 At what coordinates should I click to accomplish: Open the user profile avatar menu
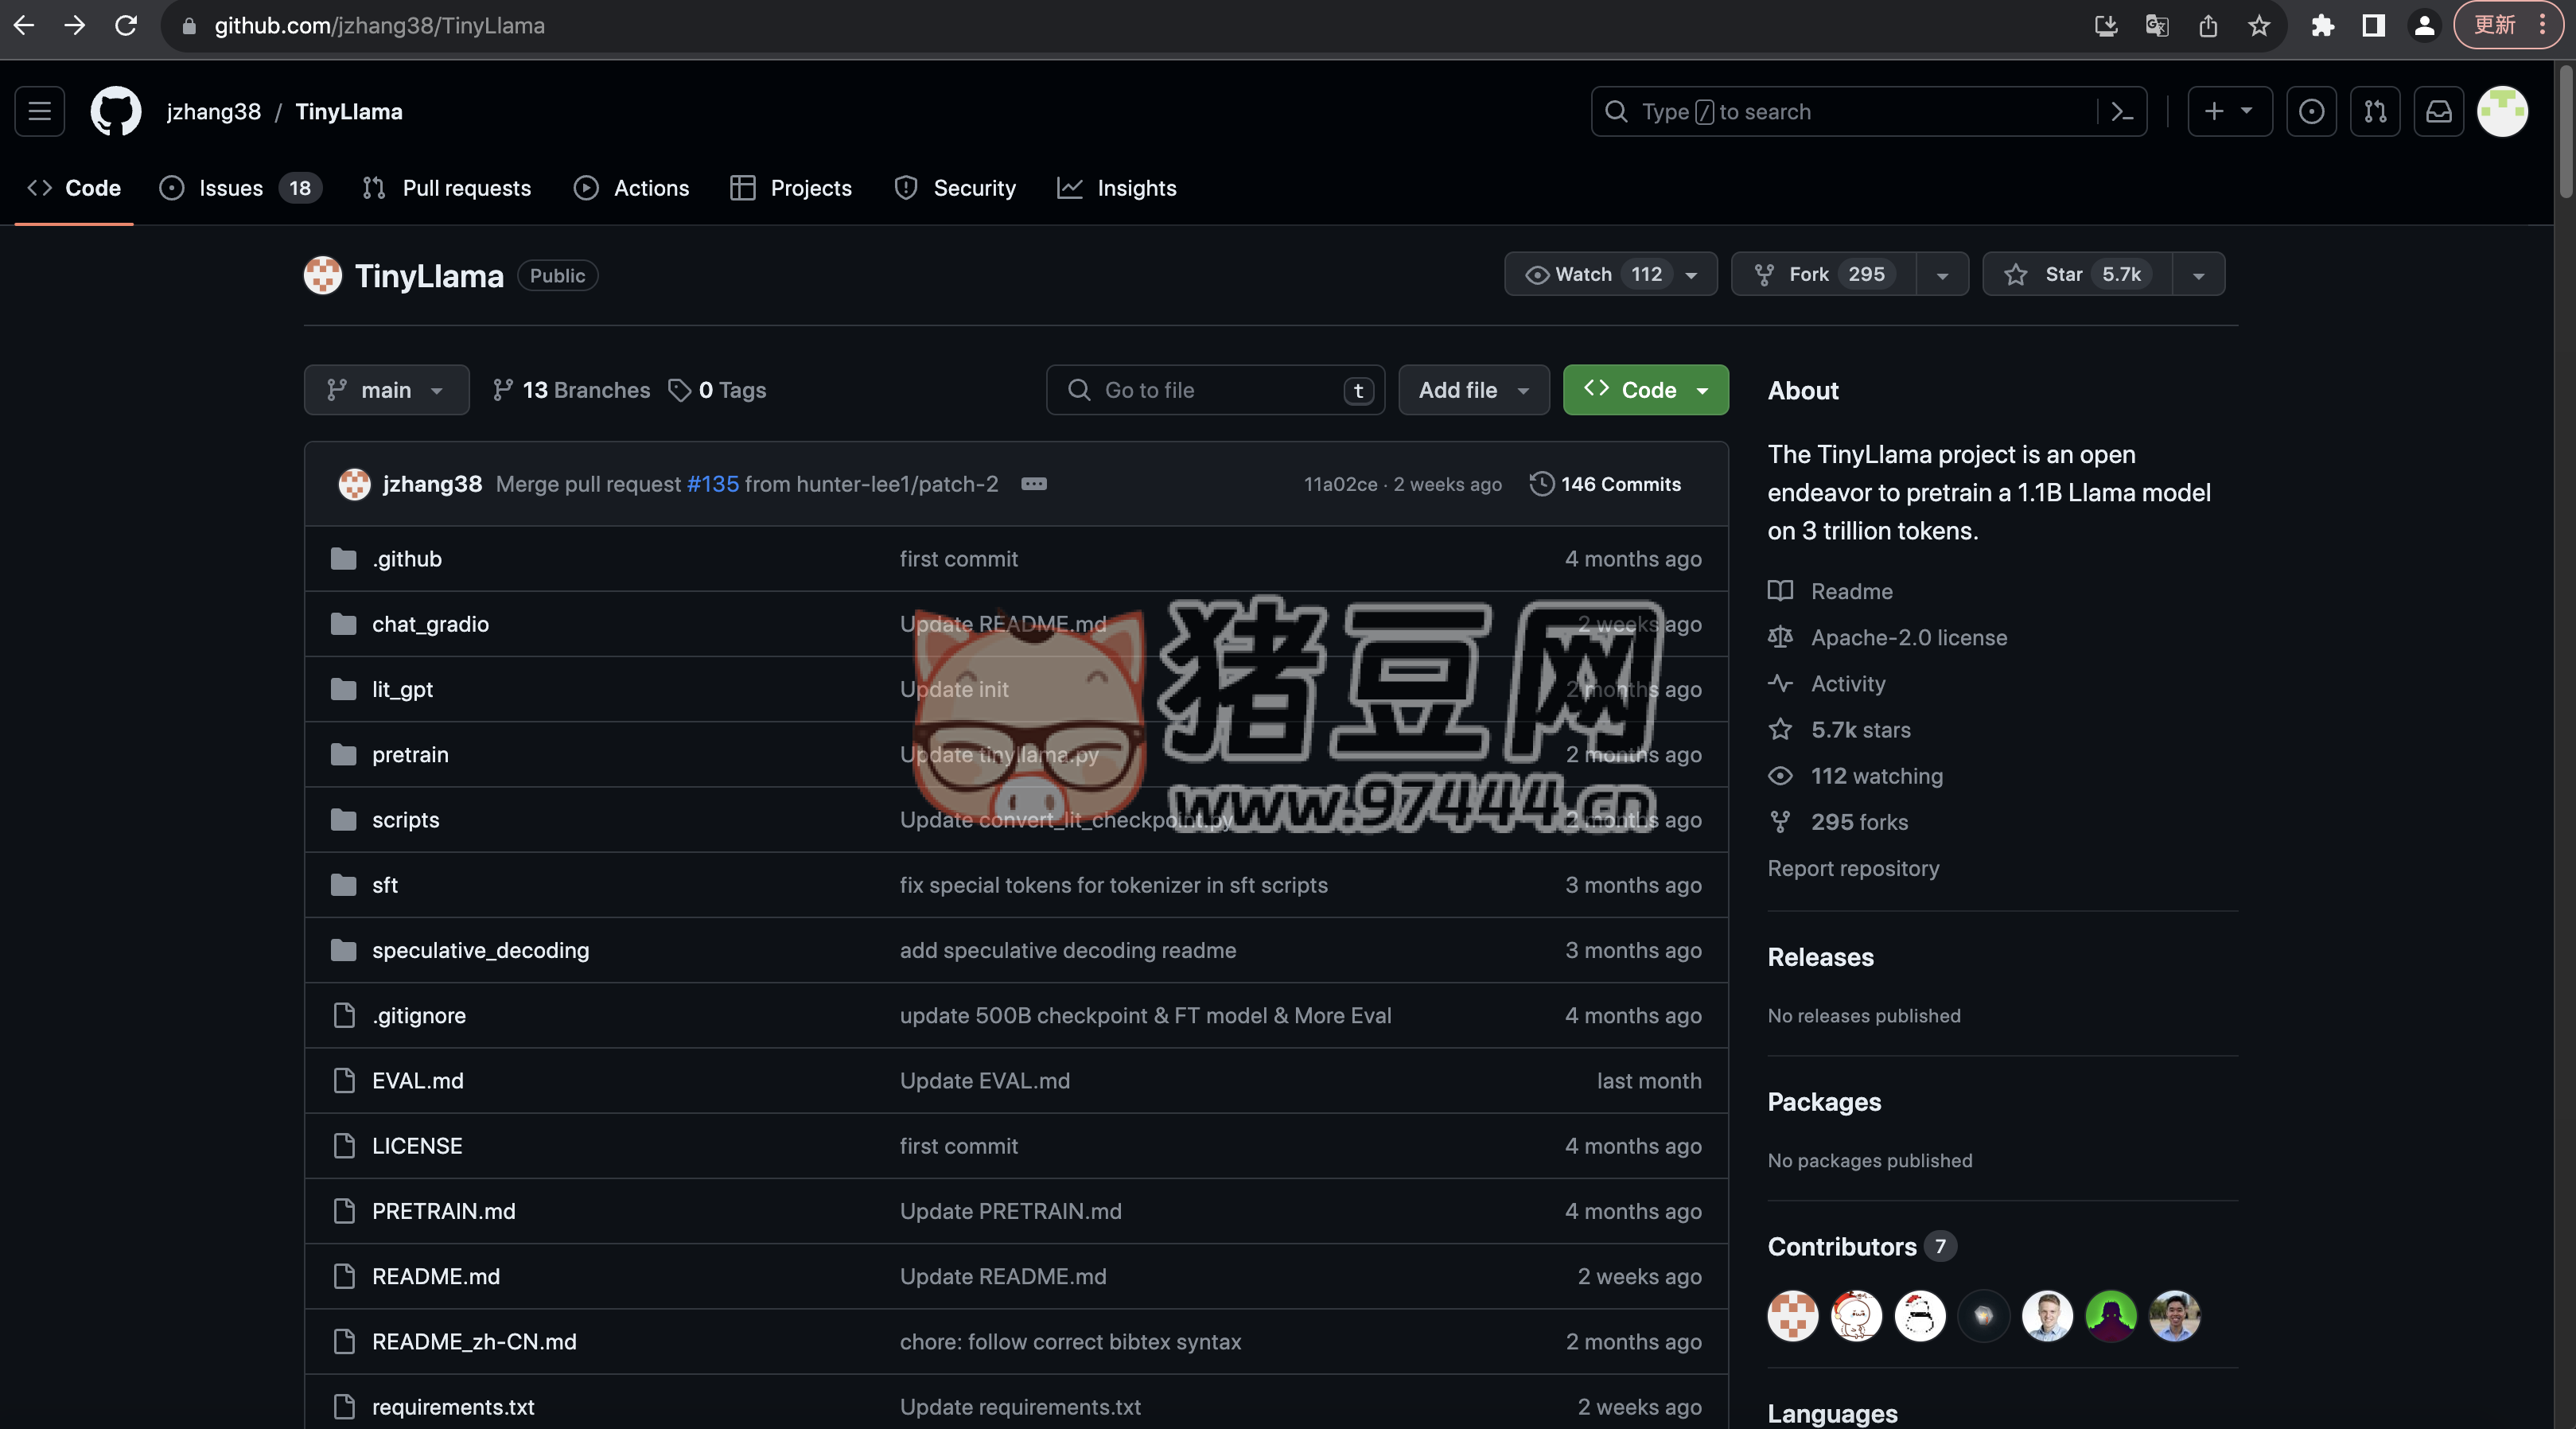(2503, 111)
